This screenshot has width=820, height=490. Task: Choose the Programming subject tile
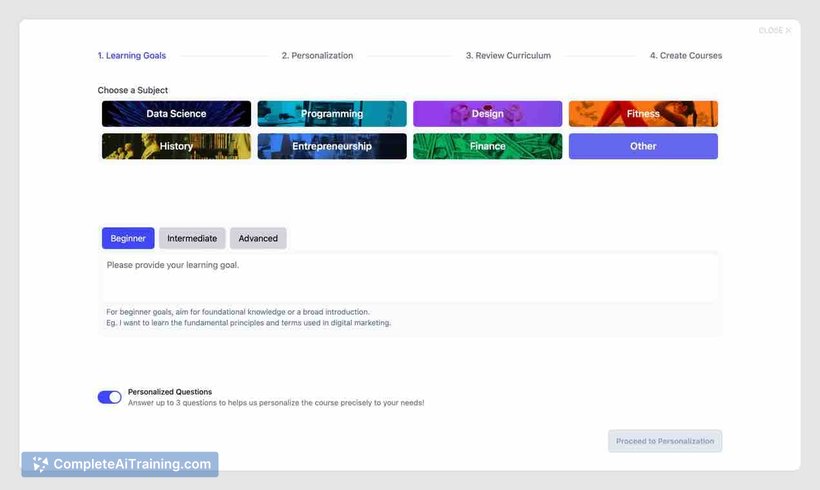[x=332, y=113]
